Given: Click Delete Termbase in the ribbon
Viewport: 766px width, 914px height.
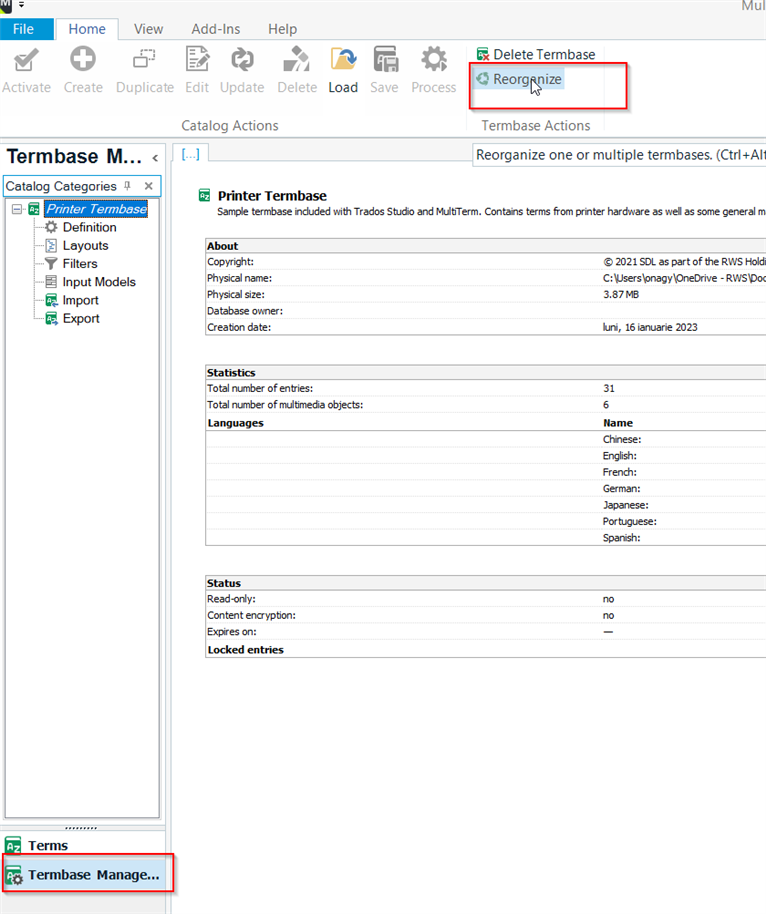Looking at the screenshot, I should [x=536, y=54].
